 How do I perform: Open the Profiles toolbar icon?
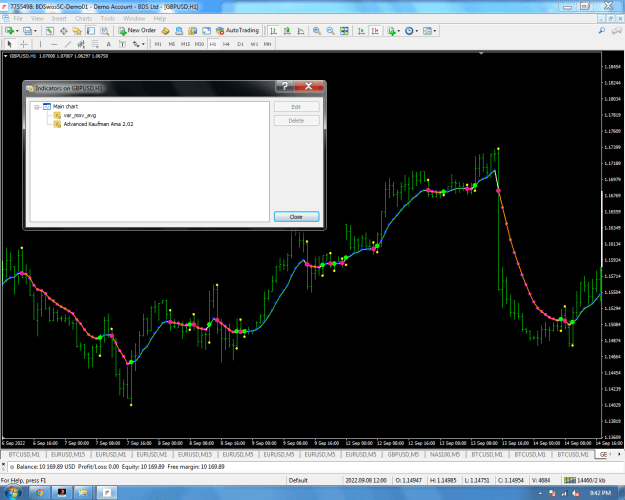tap(27, 31)
